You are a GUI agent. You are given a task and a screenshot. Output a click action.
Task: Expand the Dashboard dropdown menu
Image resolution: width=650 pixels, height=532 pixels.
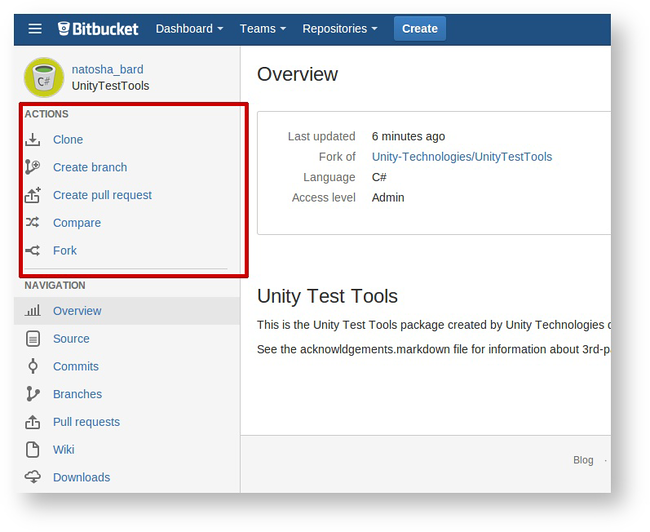189,29
